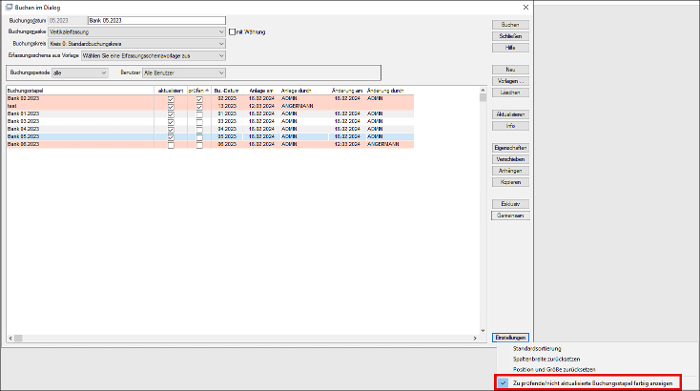Image resolution: width=700 pixels, height=391 pixels.
Task: Click the Einstellungen button
Action: tap(510, 338)
